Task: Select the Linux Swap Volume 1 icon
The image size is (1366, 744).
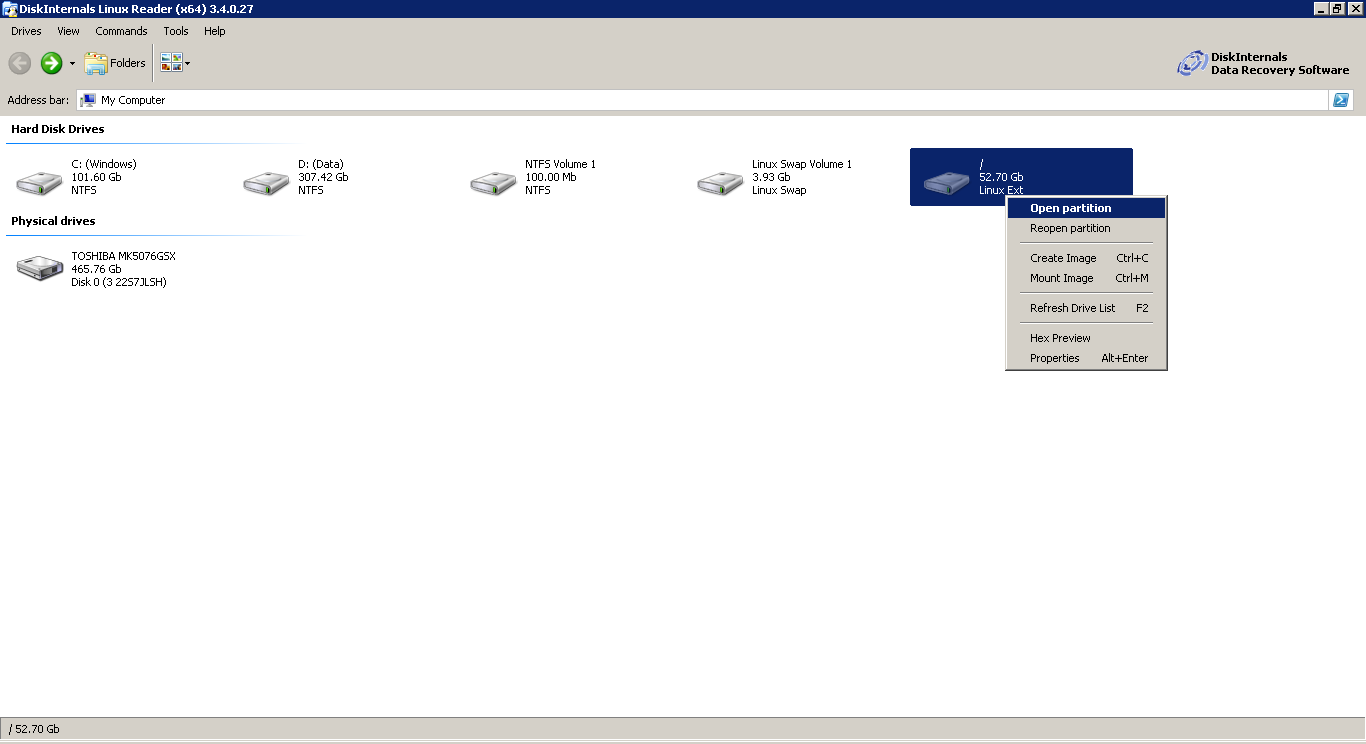Action: [x=721, y=182]
